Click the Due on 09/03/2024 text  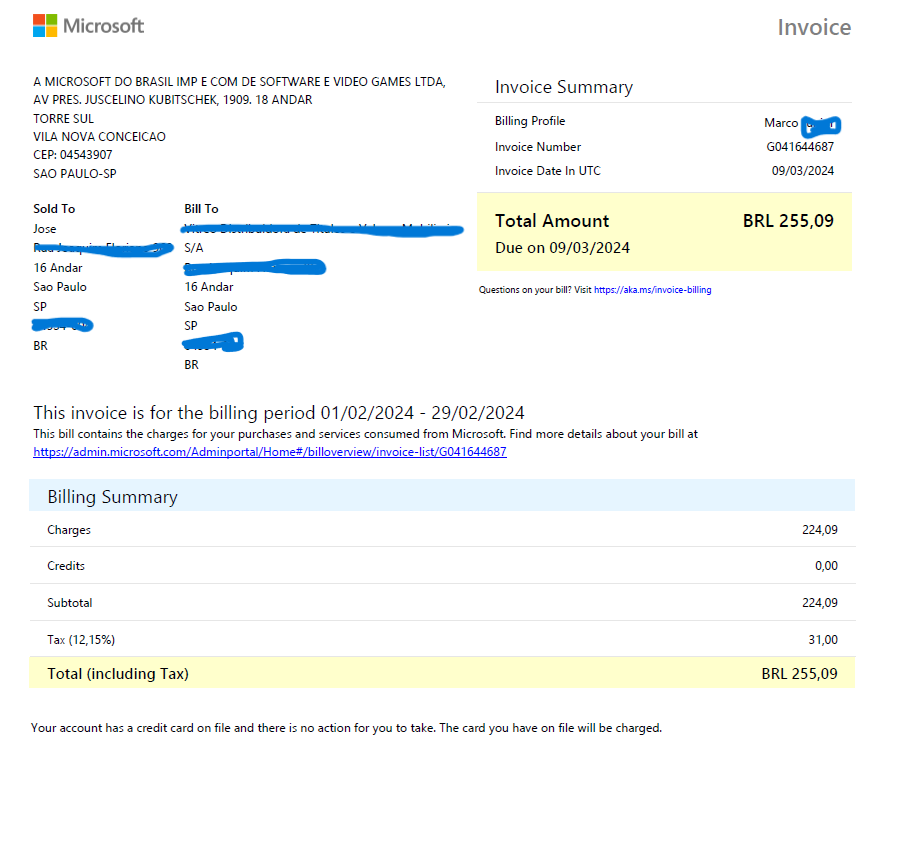tap(562, 248)
